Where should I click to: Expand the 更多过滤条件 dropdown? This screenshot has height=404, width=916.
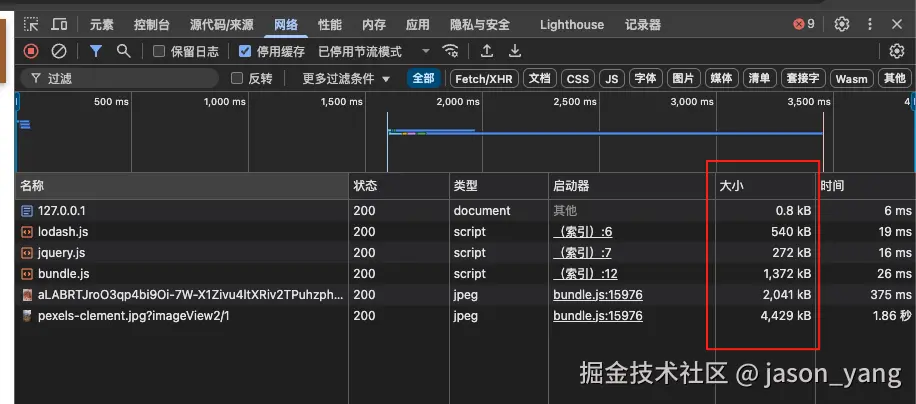[346, 79]
